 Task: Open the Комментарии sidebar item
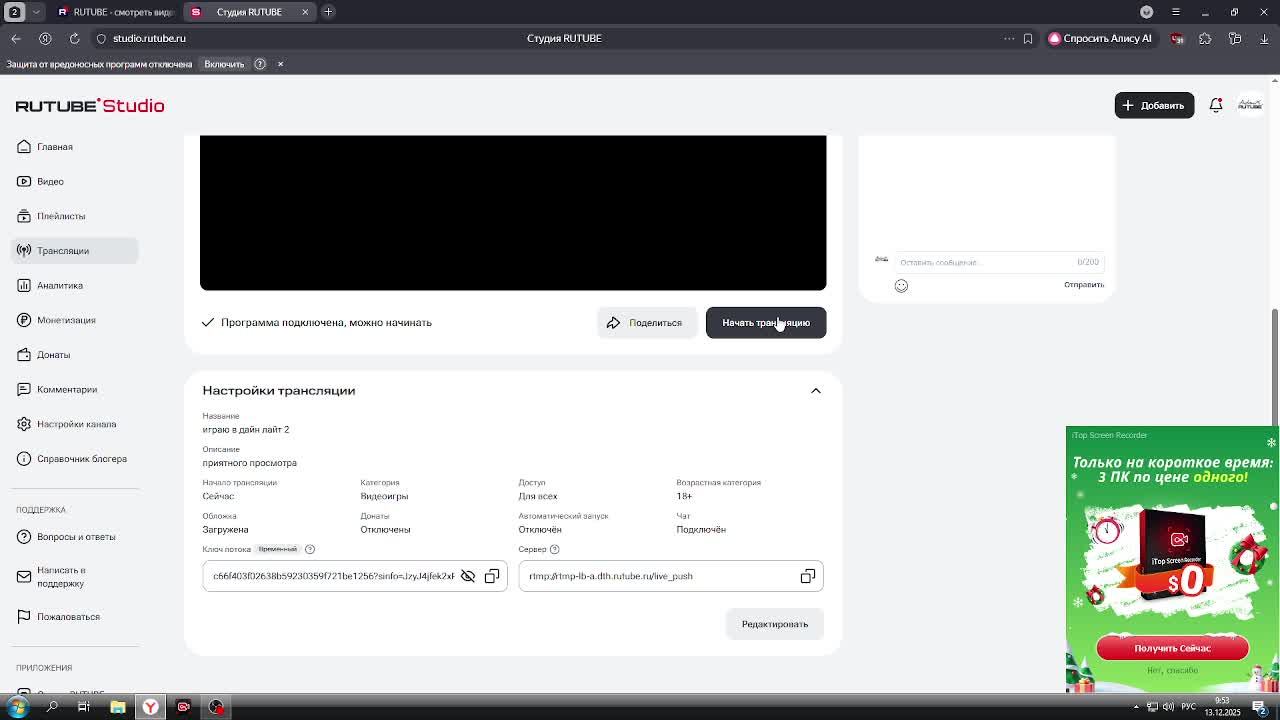pos(74,389)
